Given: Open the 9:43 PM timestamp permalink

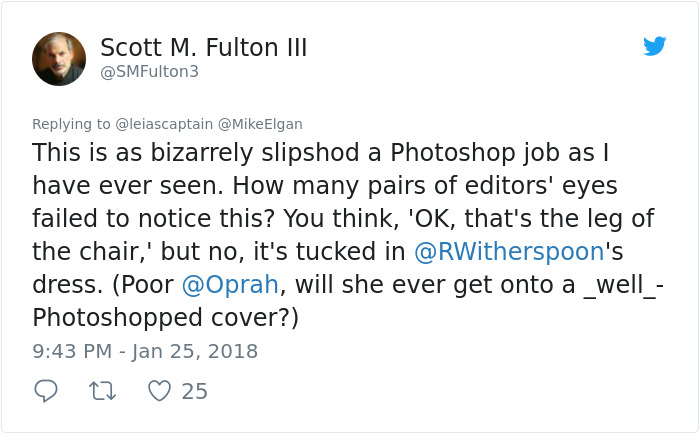Looking at the screenshot, I should [x=72, y=351].
